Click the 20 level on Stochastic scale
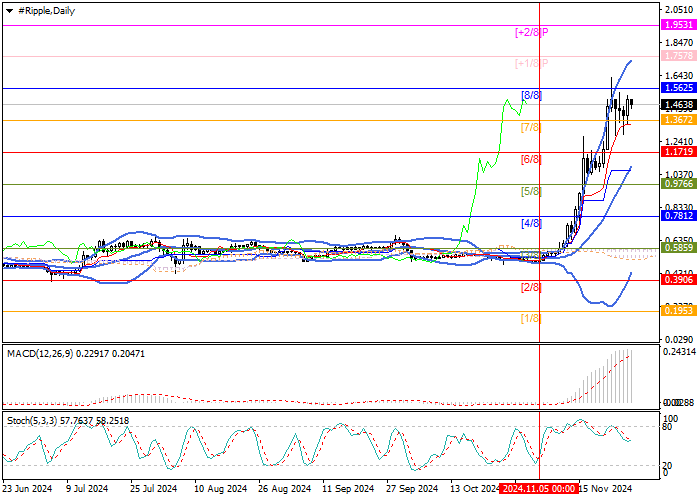Image resolution: width=700 pixels, height=500 pixels. pyautogui.click(x=668, y=466)
